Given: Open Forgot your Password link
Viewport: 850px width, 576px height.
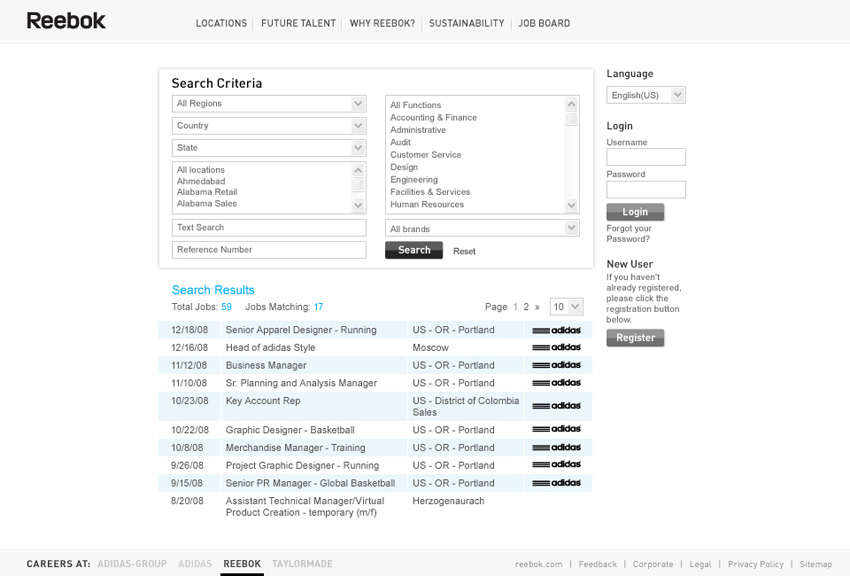Looking at the screenshot, I should point(629,234).
